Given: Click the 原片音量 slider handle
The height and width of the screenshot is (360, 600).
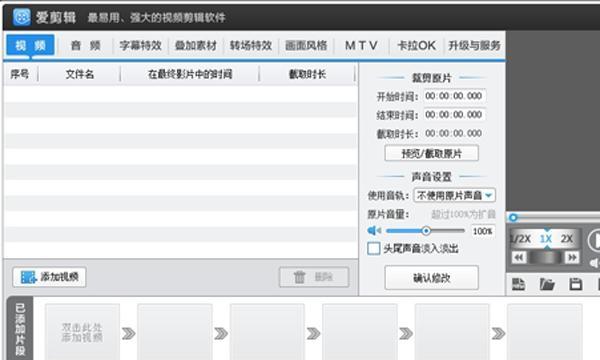Looking at the screenshot, I should (x=426, y=231).
